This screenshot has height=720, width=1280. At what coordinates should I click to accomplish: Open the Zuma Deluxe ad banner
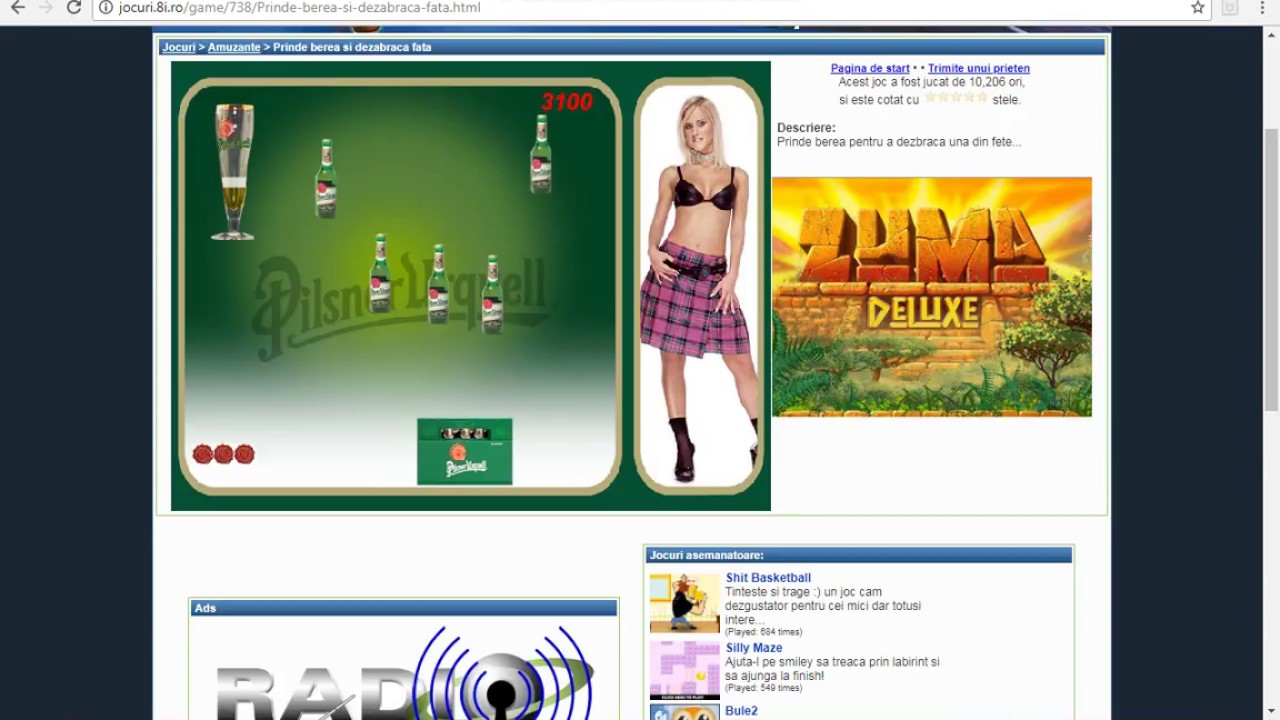tap(932, 297)
